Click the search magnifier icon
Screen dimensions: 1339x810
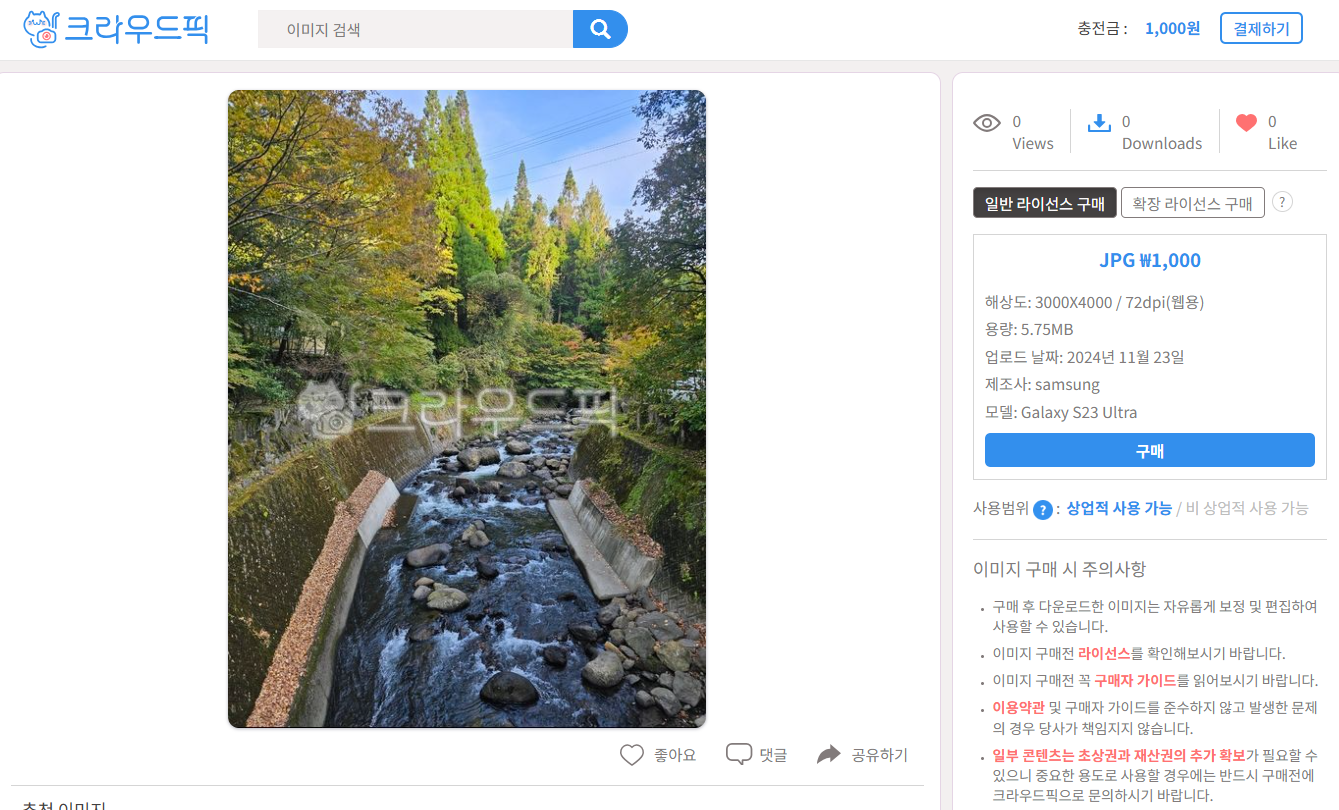(599, 28)
